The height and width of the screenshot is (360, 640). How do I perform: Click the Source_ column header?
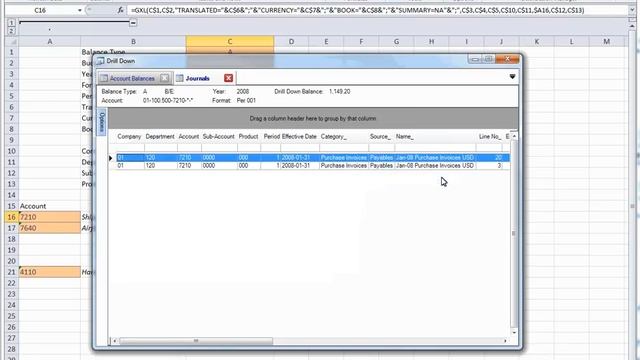[380, 136]
